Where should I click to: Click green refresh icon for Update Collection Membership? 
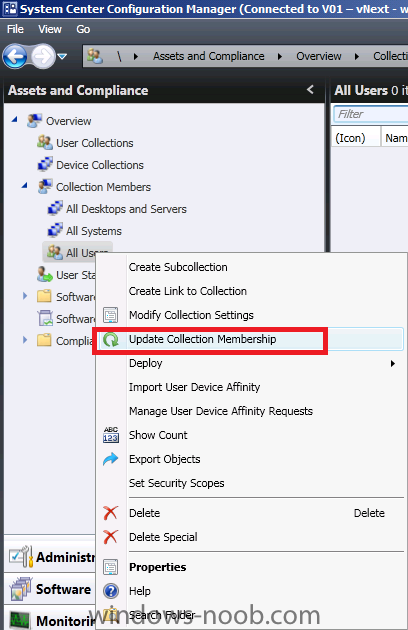tap(111, 340)
